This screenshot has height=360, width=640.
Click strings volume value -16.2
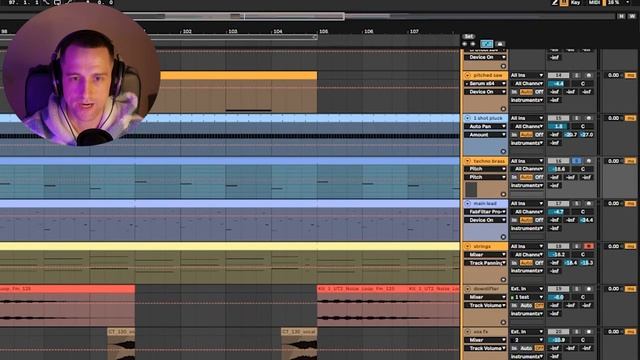click(x=558, y=255)
